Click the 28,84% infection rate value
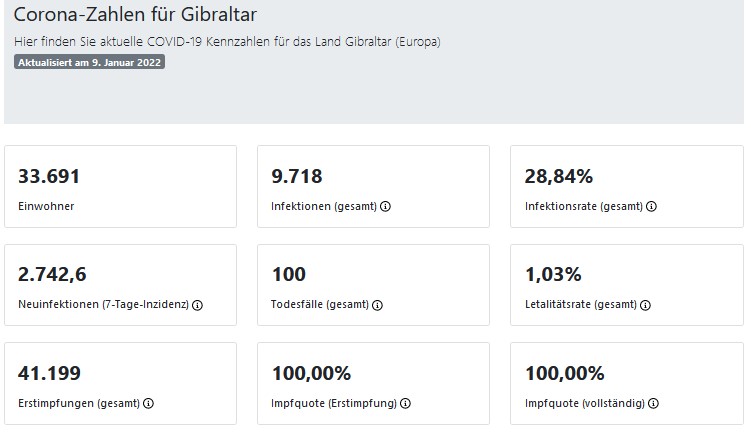 (x=559, y=177)
